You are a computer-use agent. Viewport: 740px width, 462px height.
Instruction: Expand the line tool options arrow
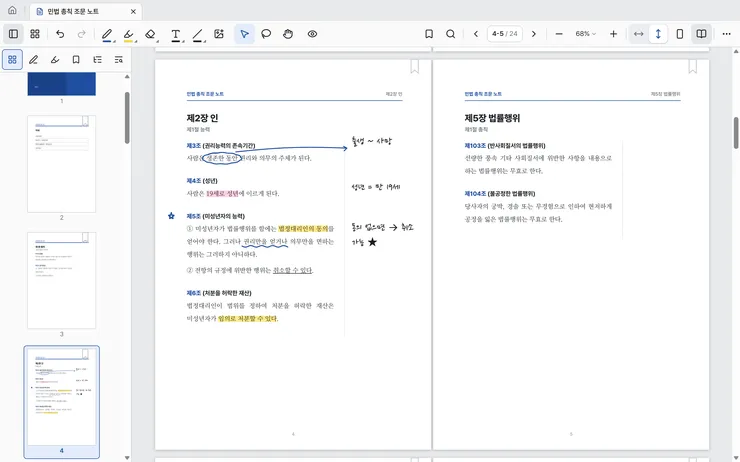click(205, 42)
